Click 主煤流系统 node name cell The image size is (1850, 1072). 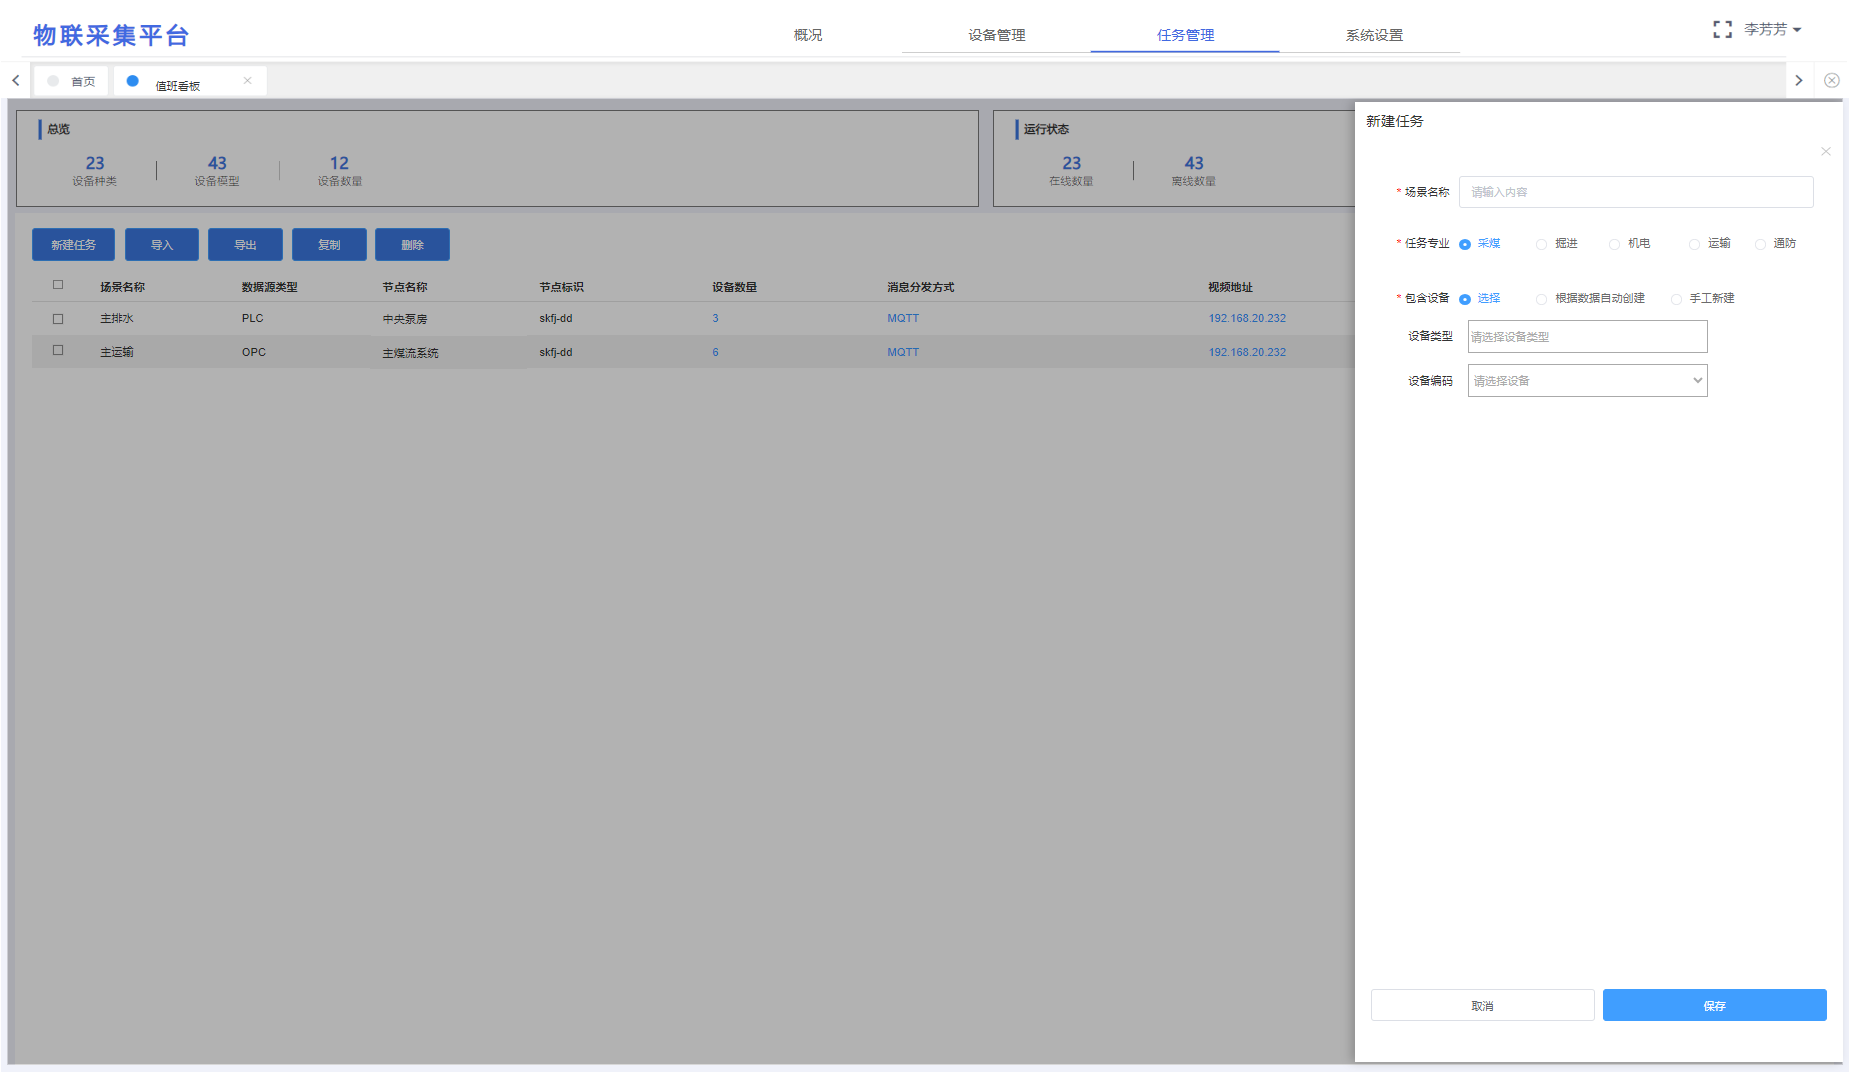tap(411, 354)
